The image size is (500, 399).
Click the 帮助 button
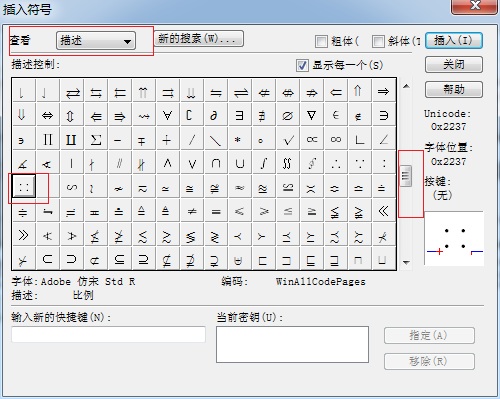click(x=454, y=89)
